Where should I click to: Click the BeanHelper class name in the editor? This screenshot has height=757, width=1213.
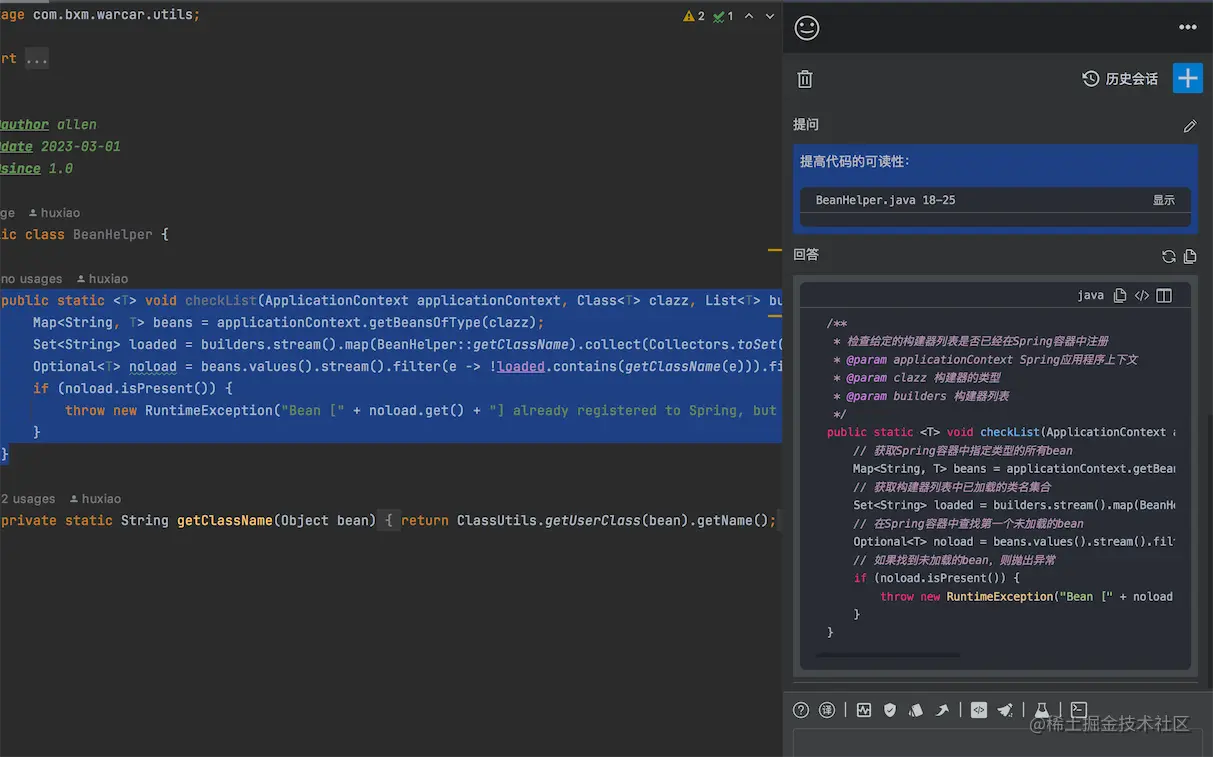click(x=113, y=235)
